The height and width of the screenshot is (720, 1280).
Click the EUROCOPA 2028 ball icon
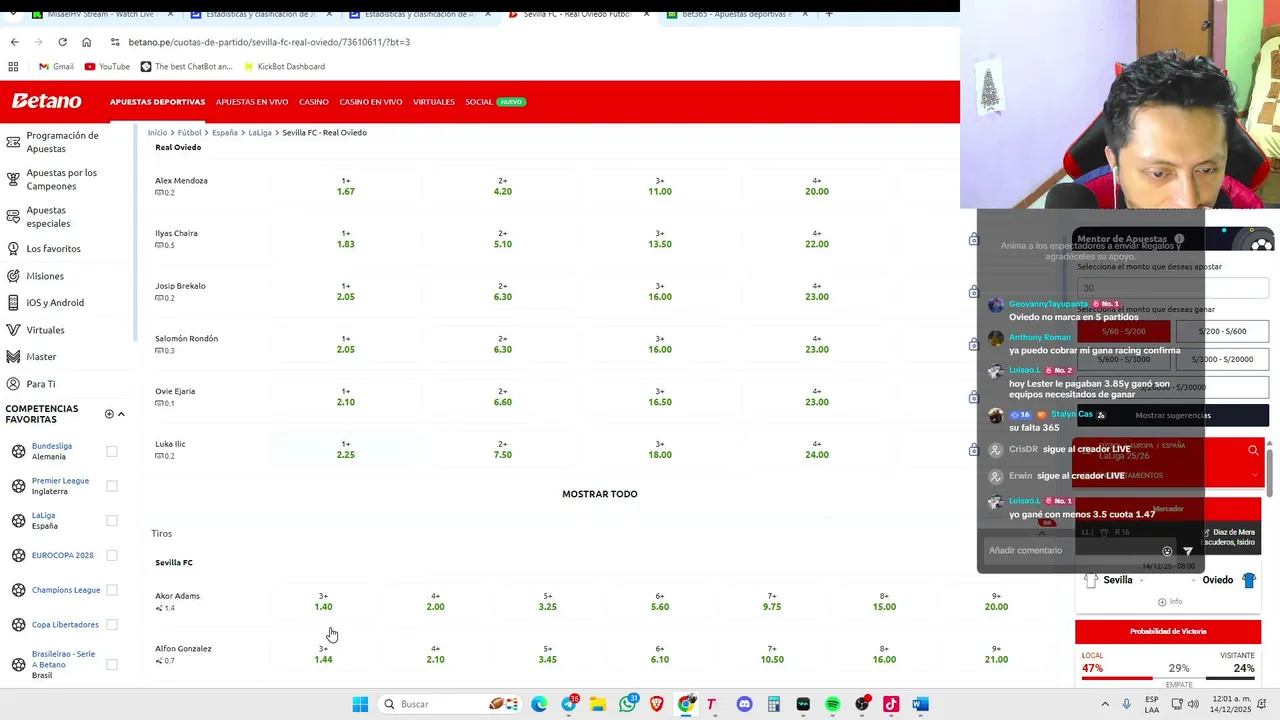click(18, 555)
